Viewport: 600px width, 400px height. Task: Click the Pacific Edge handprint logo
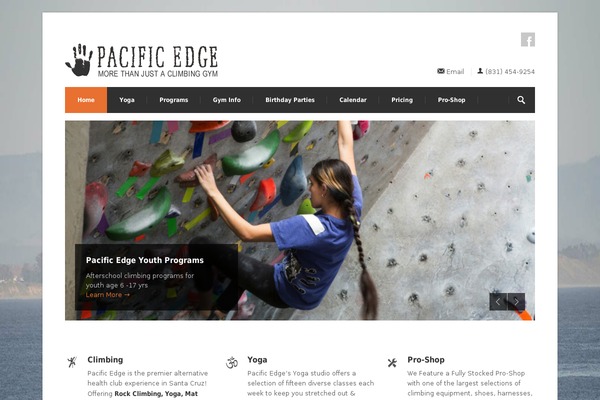coord(142,60)
